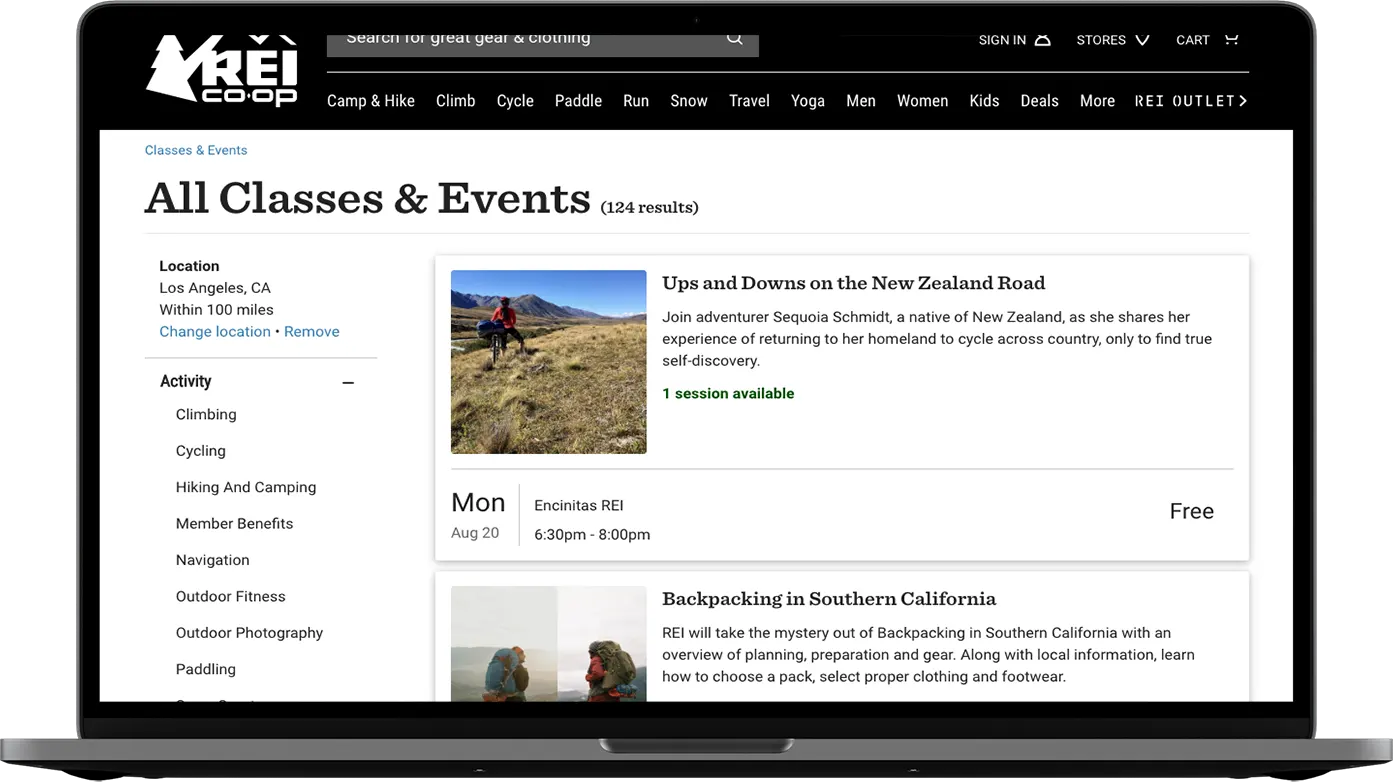Screen dimensions: 1393x782
Task: Collapse the Activity filter section
Action: pos(348,382)
